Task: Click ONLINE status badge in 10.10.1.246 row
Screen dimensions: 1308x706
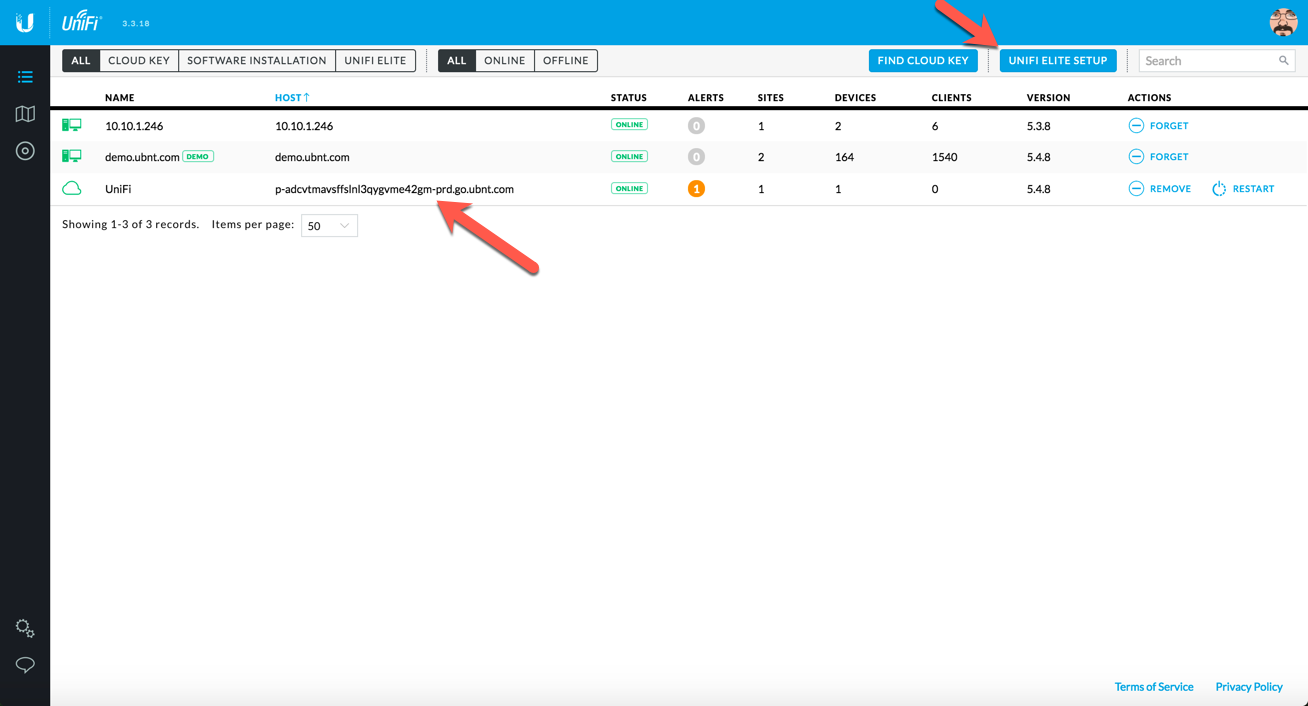Action: [x=629, y=125]
